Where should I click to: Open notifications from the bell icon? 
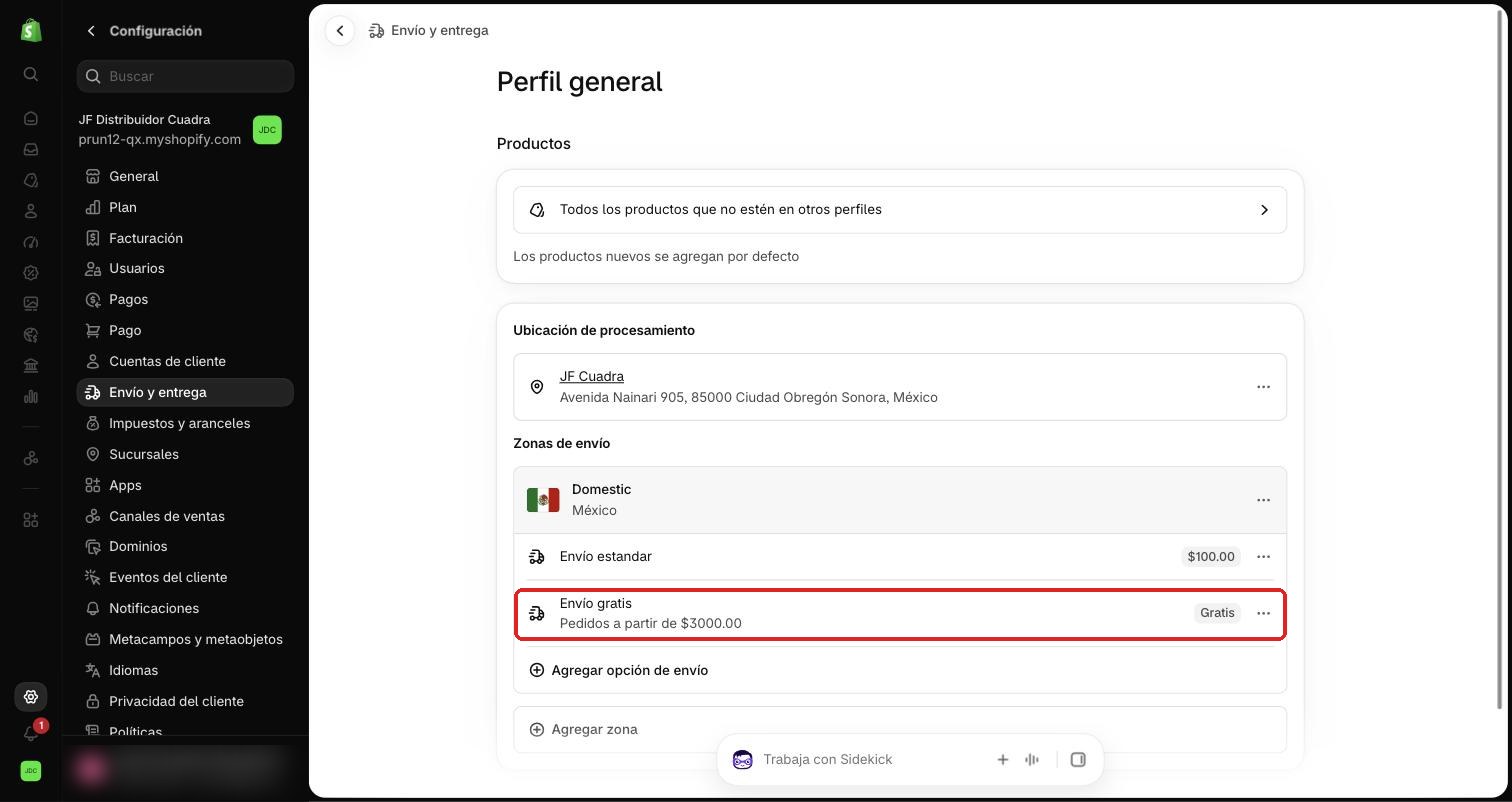point(31,734)
